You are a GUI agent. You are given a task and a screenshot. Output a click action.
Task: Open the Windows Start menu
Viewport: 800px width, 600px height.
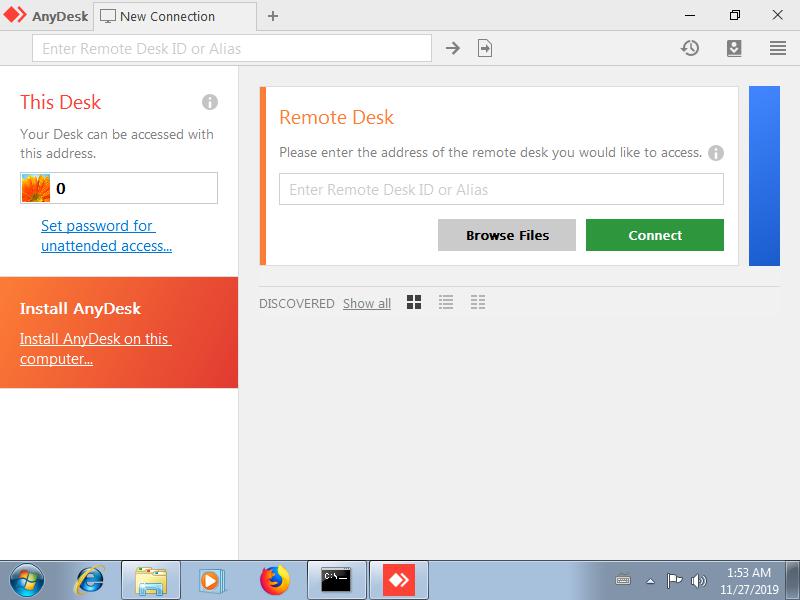tap(27, 580)
